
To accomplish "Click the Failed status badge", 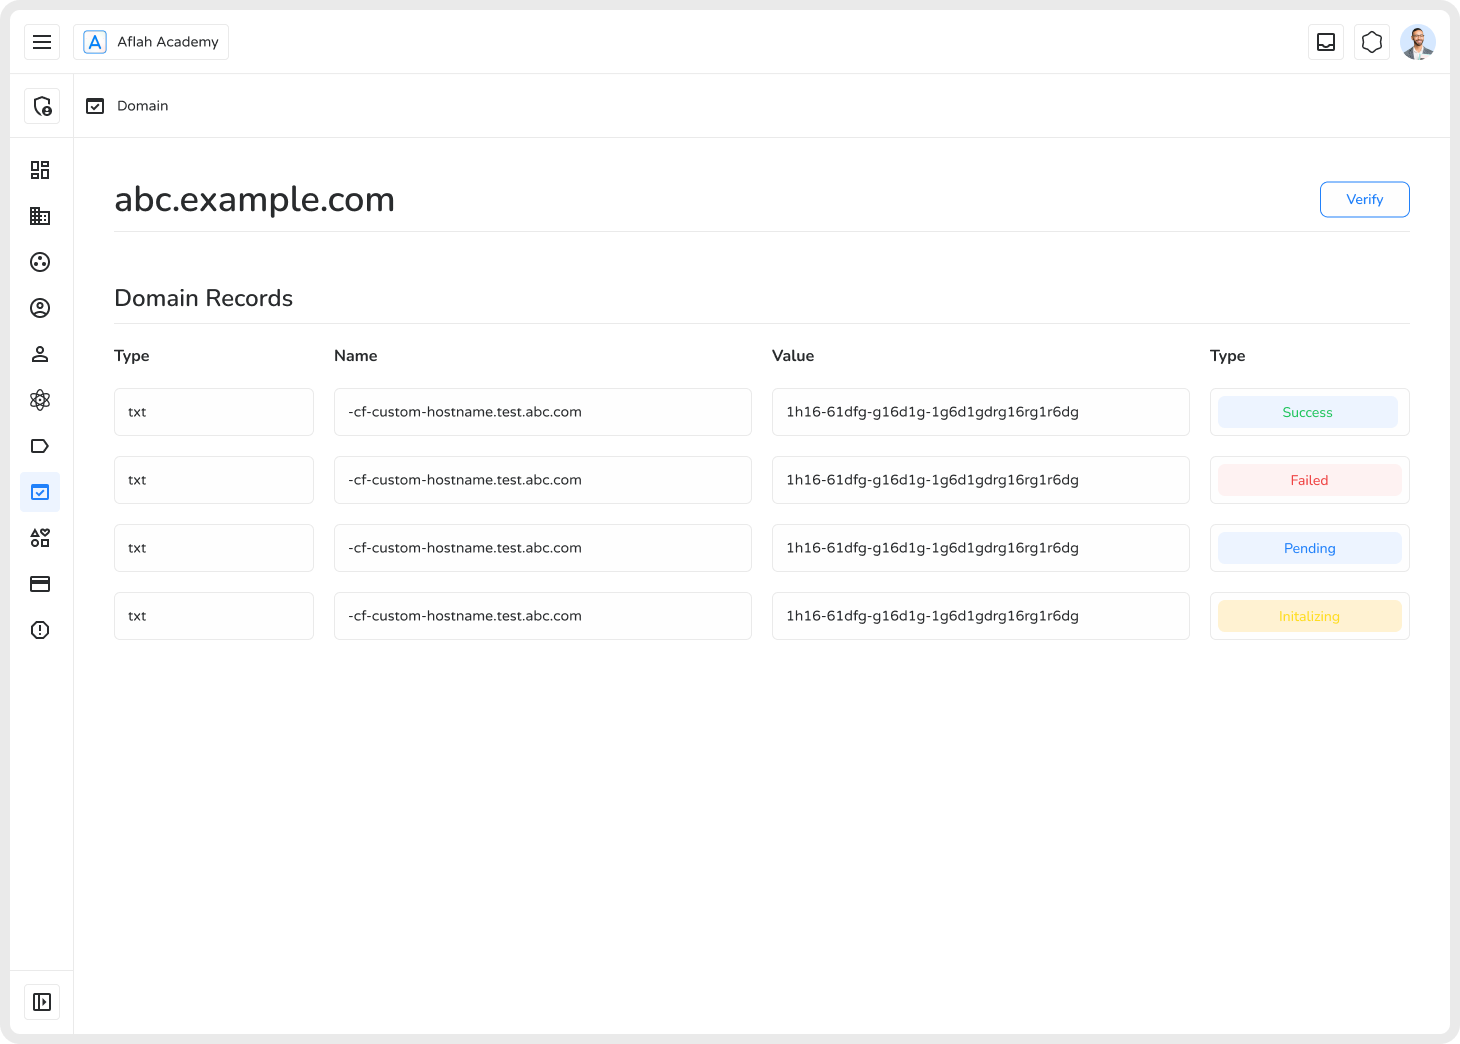I will 1309,480.
